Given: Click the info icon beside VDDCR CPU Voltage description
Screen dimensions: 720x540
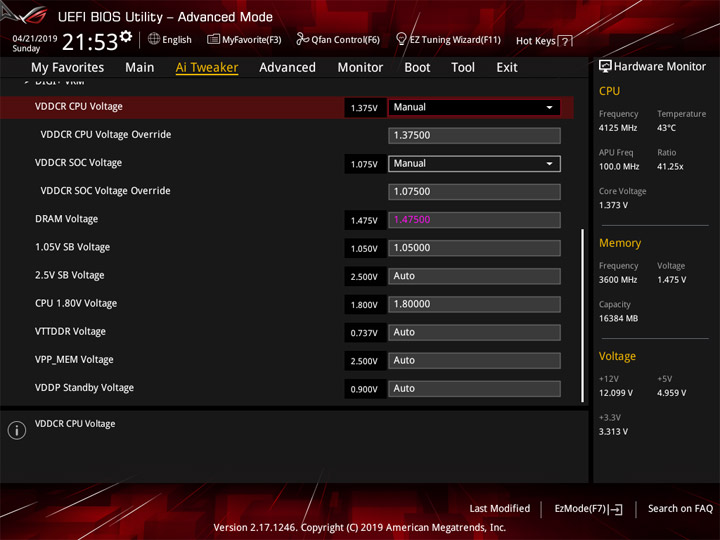Looking at the screenshot, I should [x=17, y=430].
